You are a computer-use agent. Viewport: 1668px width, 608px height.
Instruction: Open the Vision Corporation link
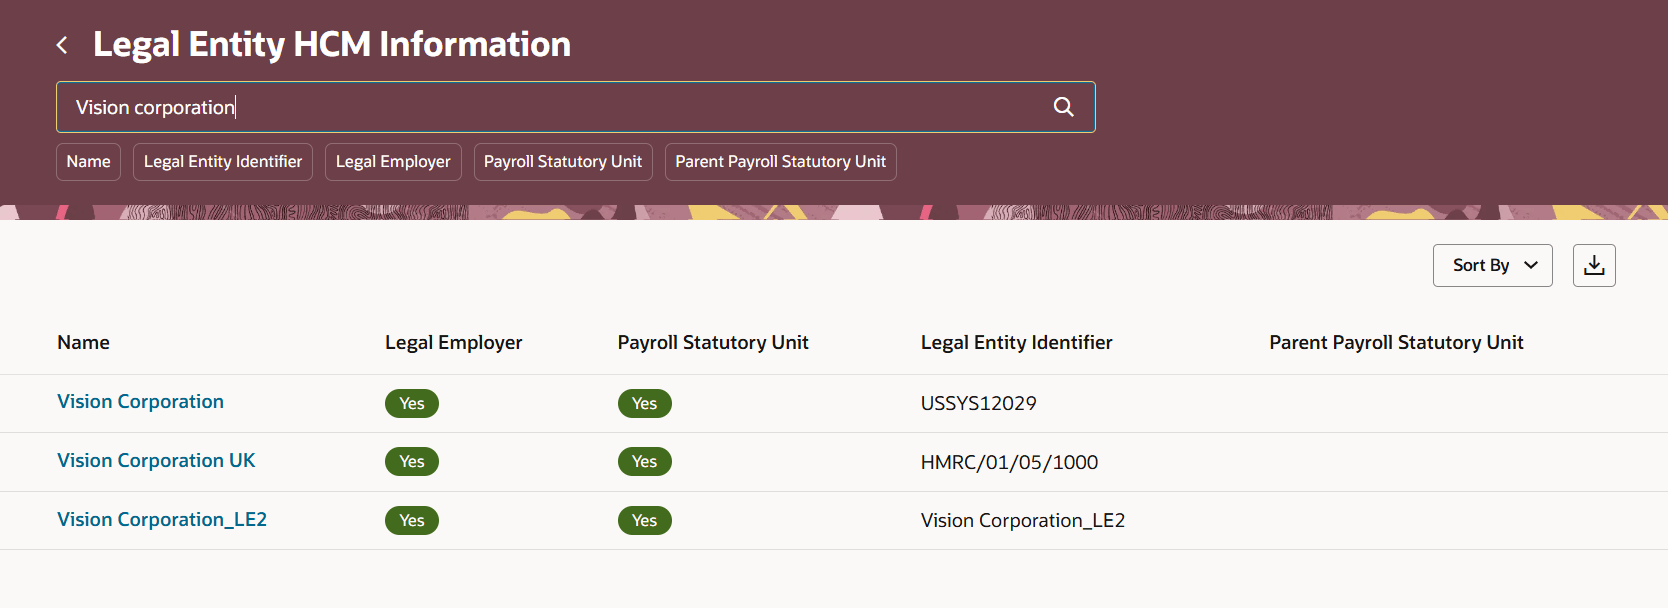tap(140, 401)
